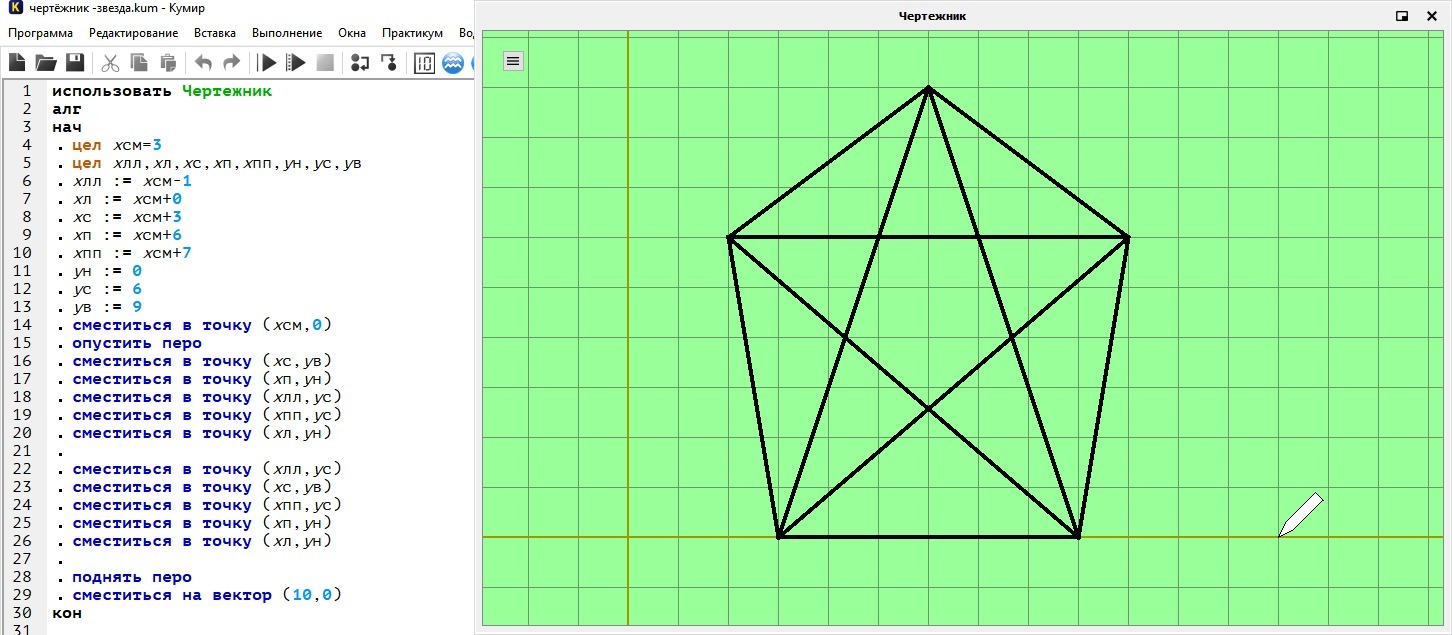Copy selection using toolbar copy icon

click(x=139, y=63)
